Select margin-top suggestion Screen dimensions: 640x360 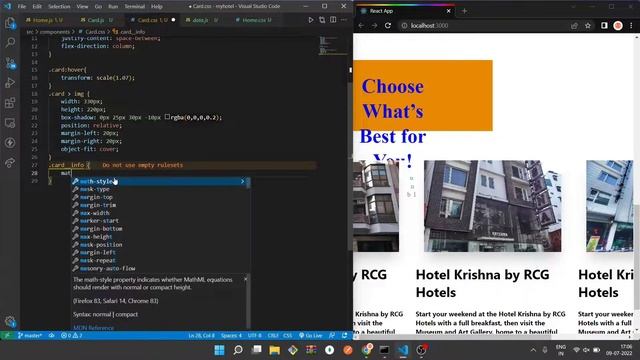[160, 197]
